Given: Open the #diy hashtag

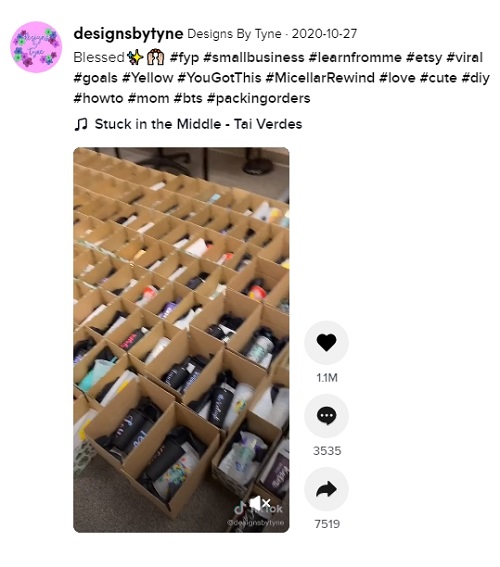Looking at the screenshot, I should [x=476, y=78].
